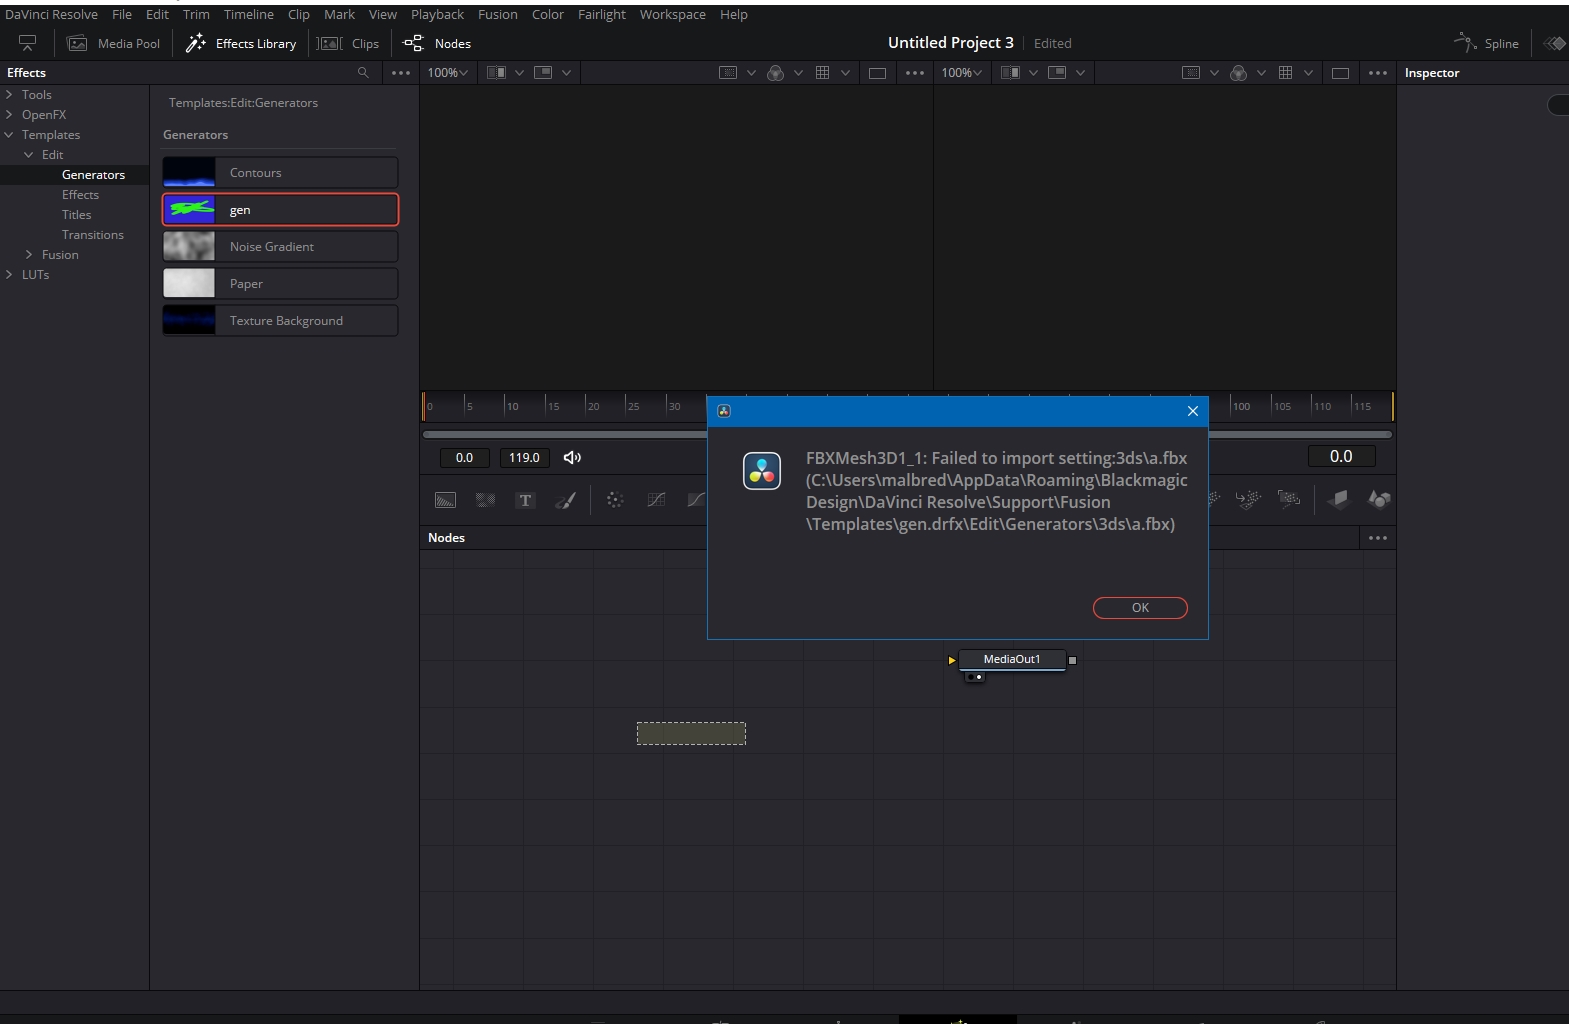Expand the Tools tree item
The image size is (1569, 1024).
coord(9,94)
